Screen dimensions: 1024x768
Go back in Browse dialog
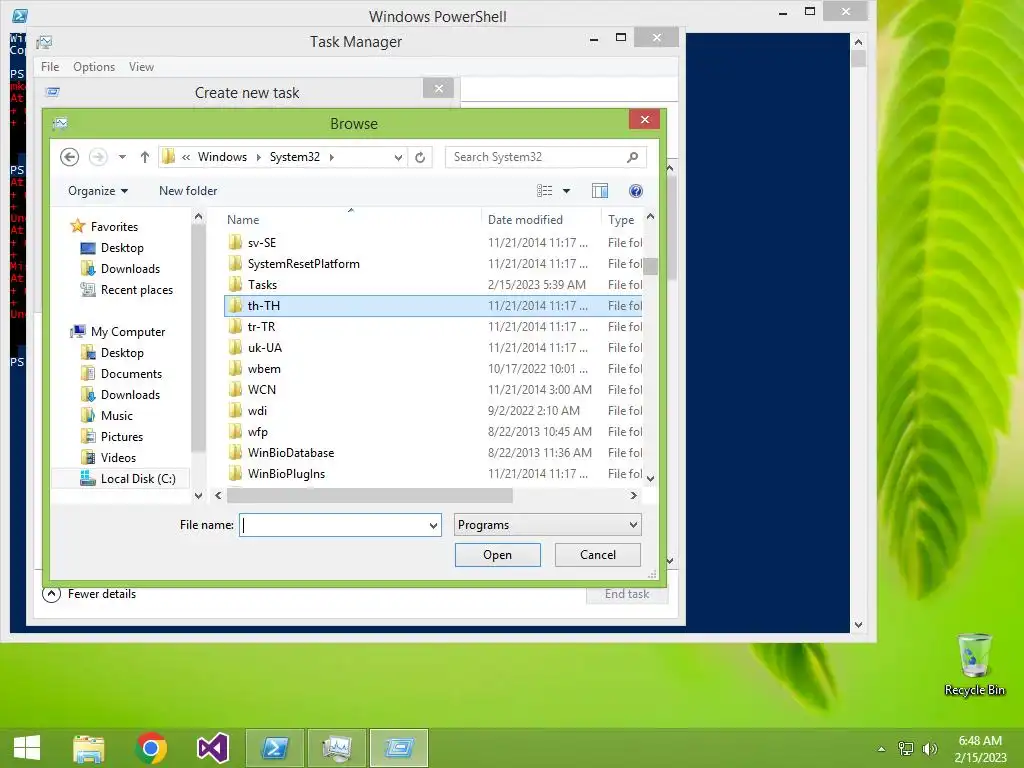(69, 157)
